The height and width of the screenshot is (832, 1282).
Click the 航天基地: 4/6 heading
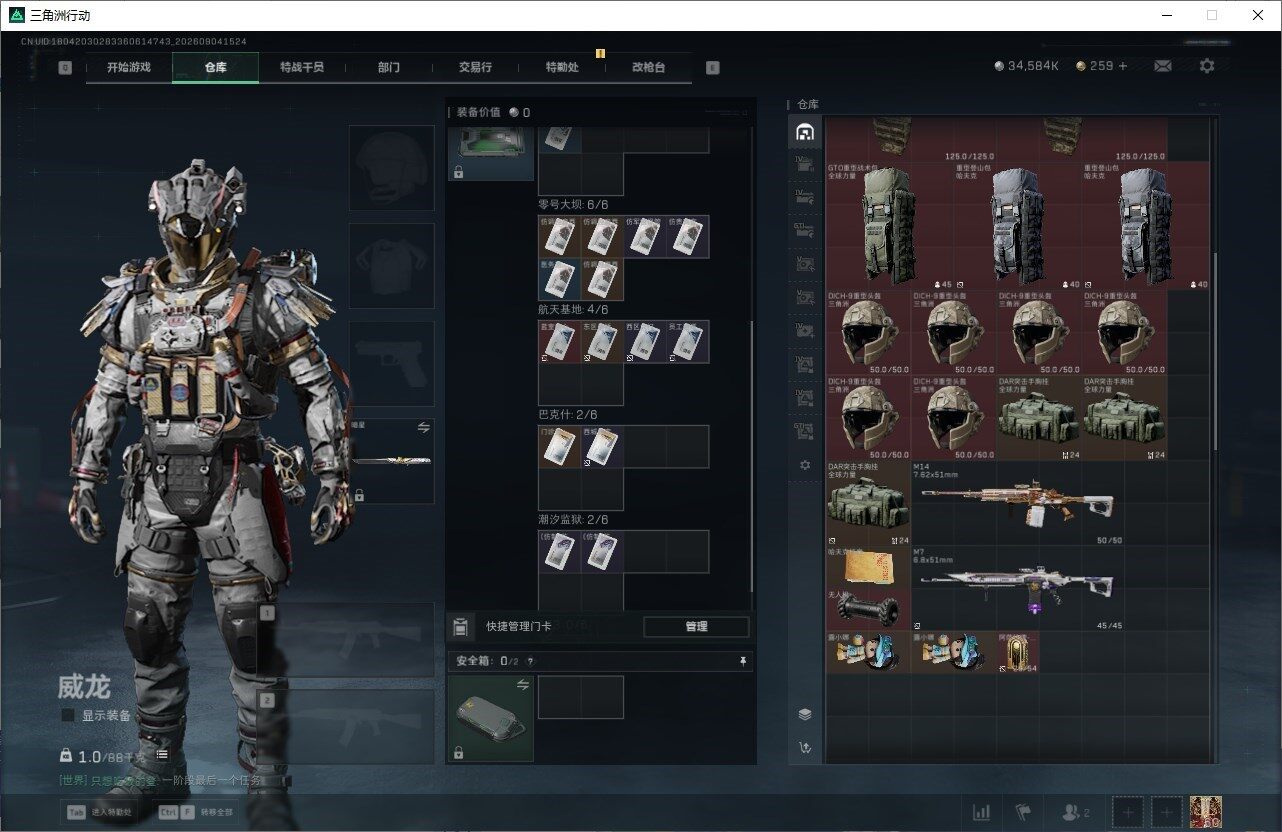[x=573, y=310]
